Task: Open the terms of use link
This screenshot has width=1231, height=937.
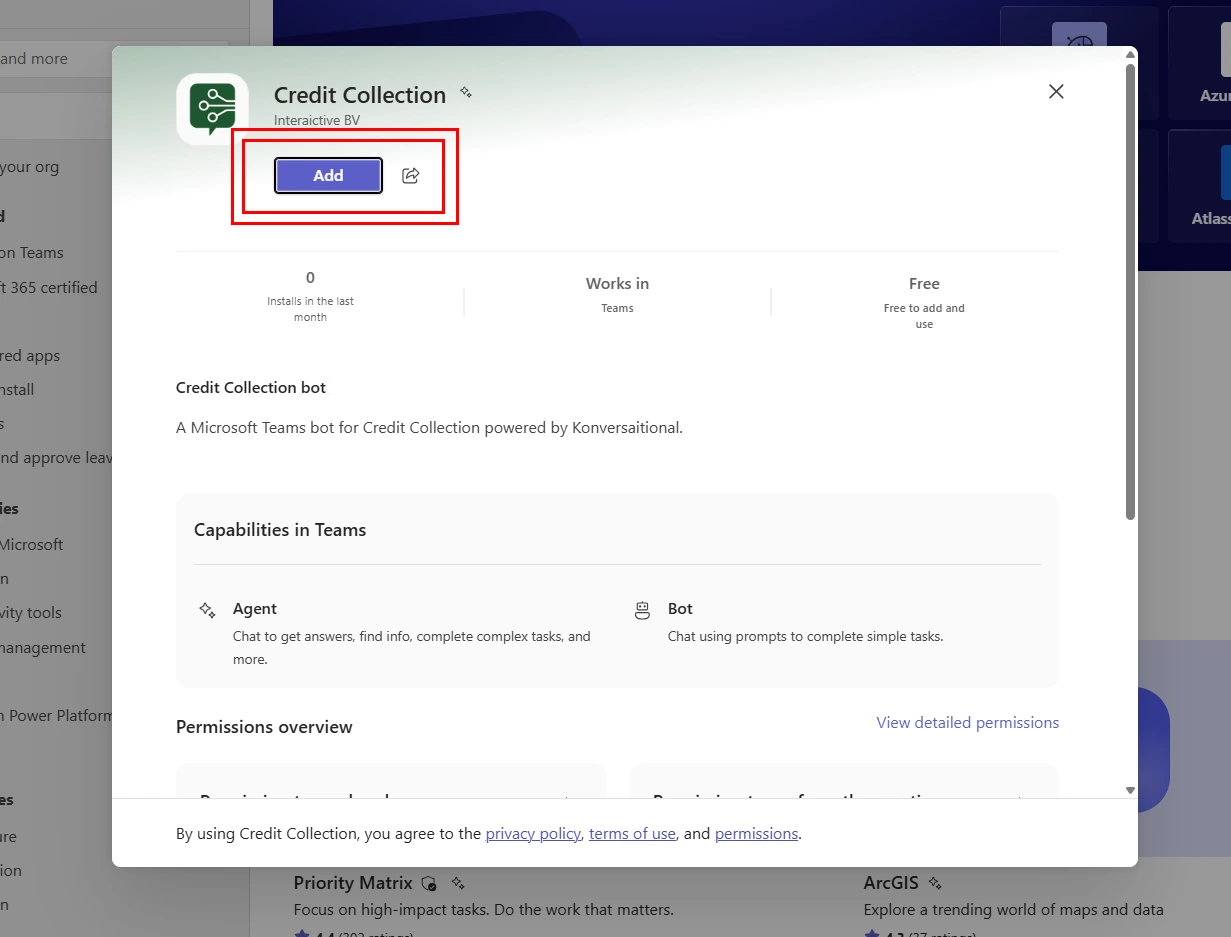Action: 632,833
